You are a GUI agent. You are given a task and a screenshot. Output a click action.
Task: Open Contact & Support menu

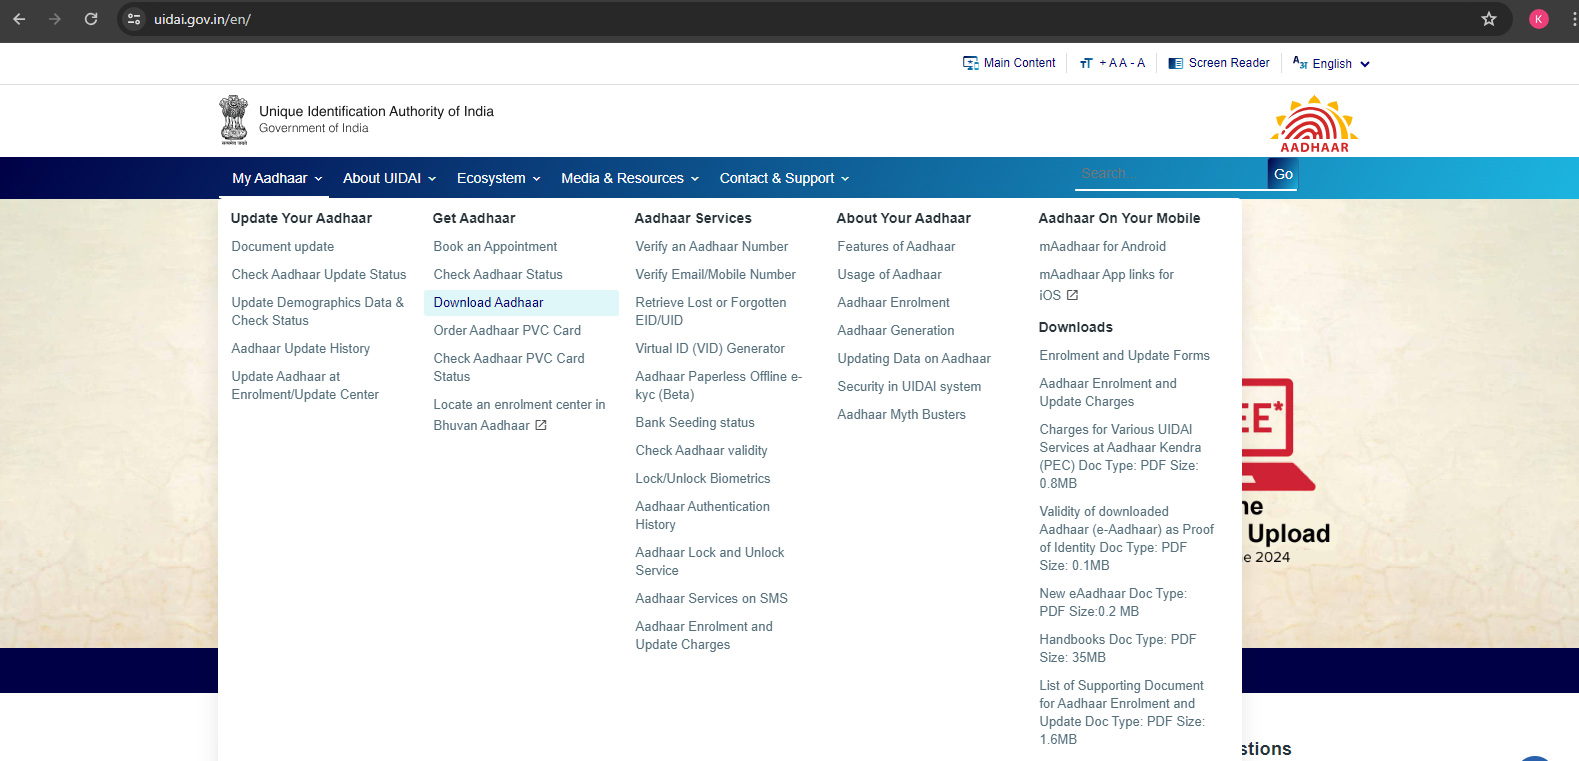tap(784, 178)
